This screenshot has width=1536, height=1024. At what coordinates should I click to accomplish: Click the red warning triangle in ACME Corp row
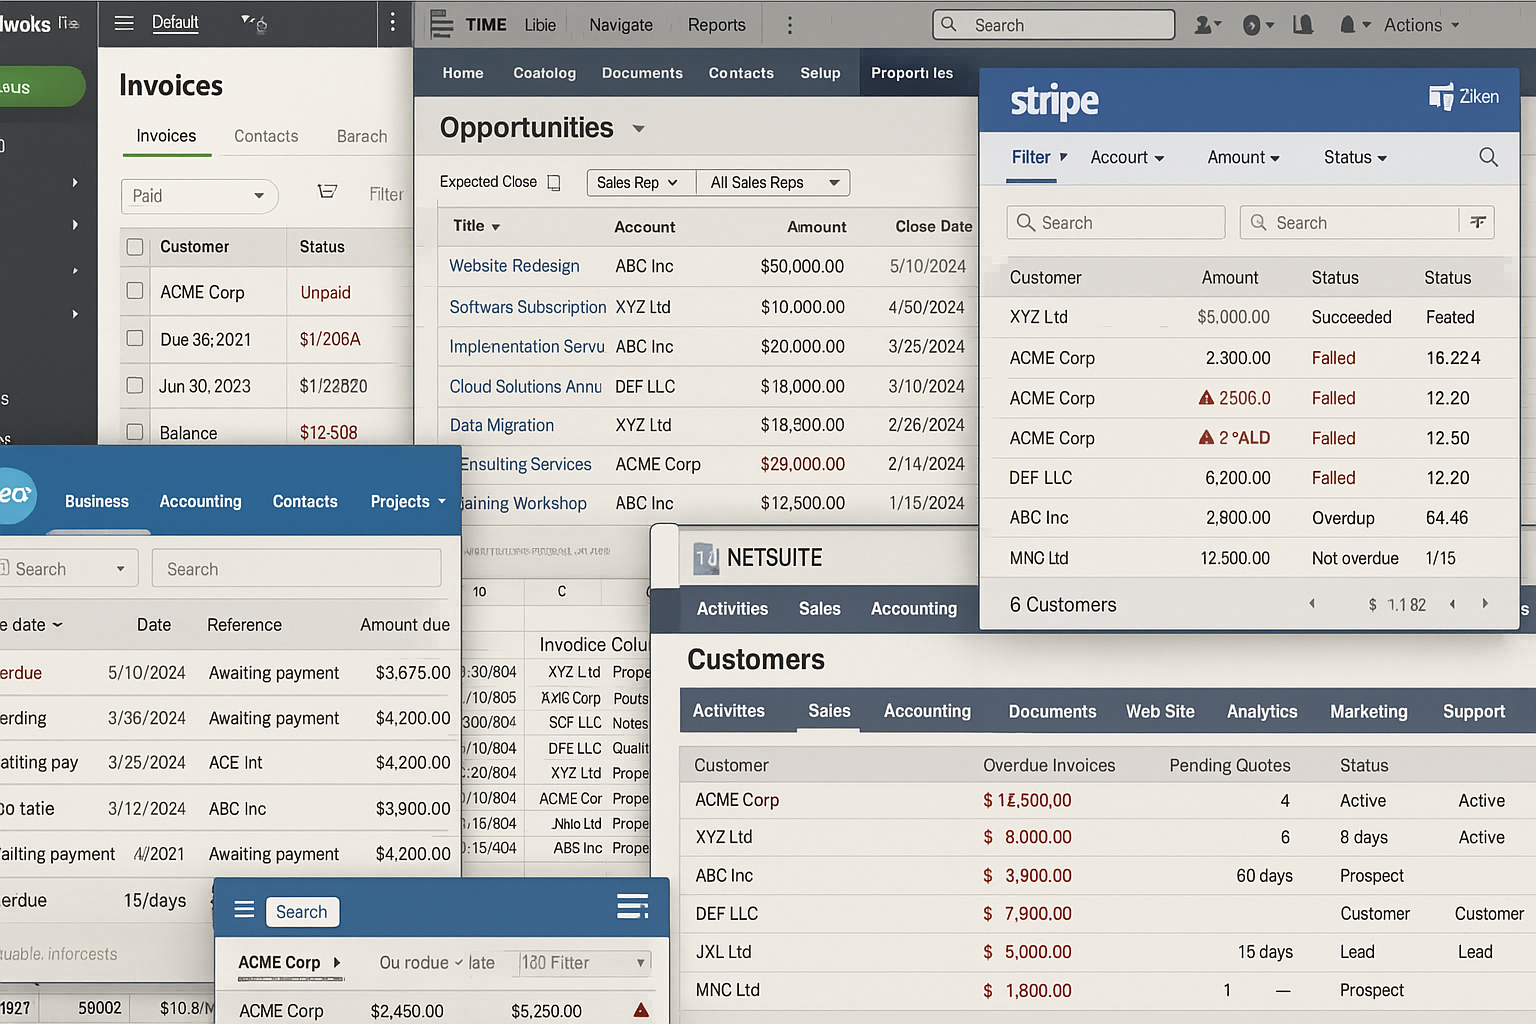click(641, 1010)
